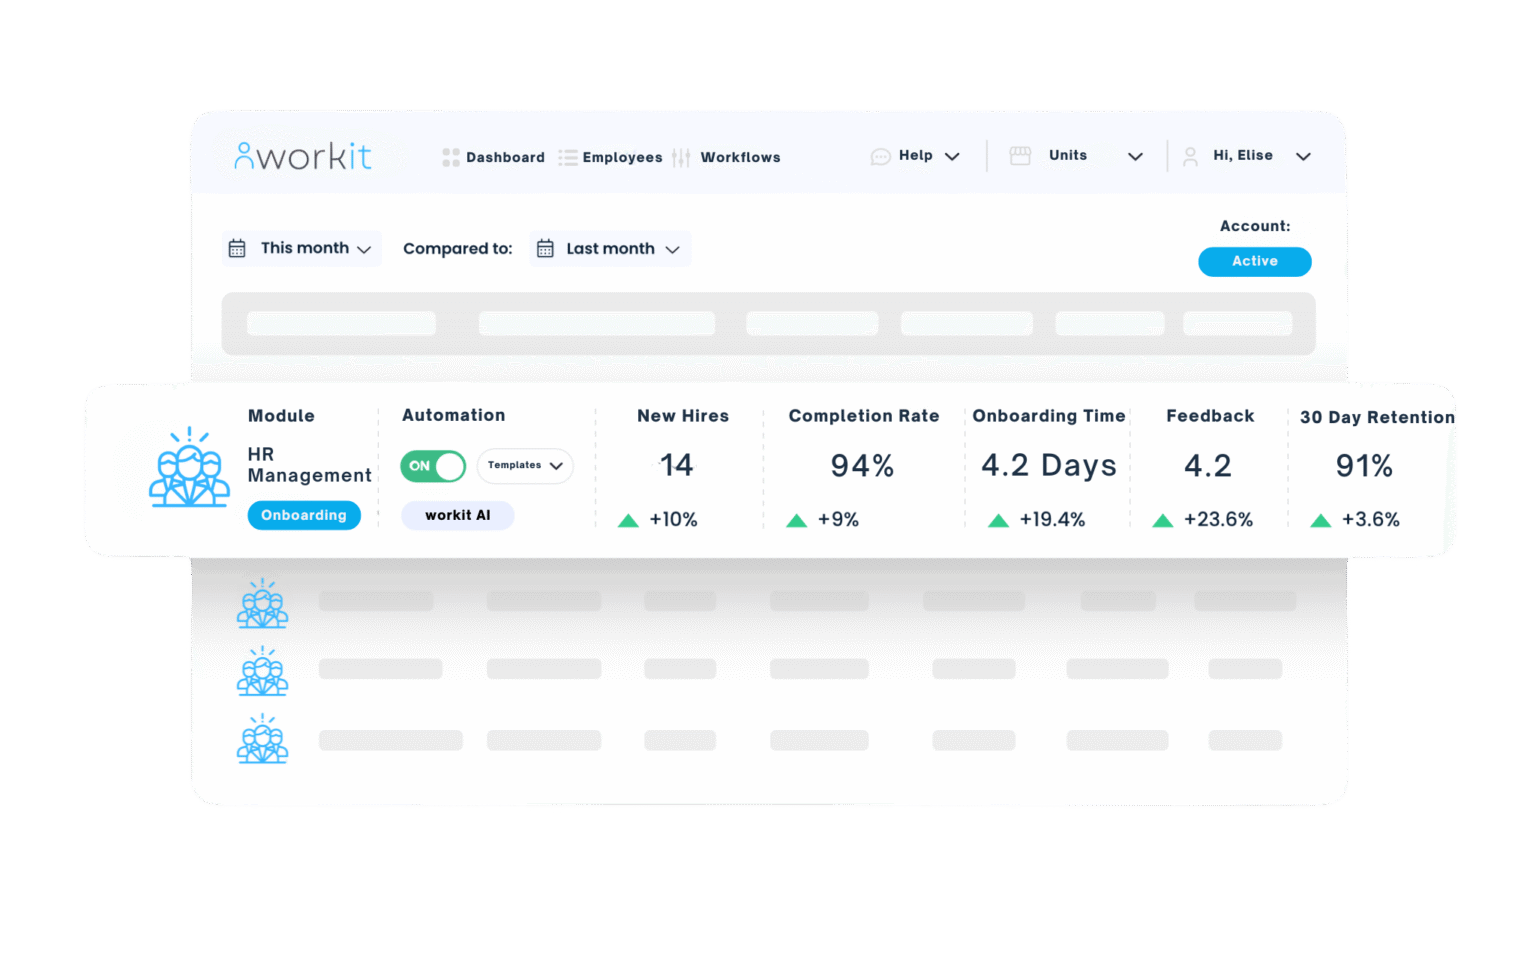This screenshot has width=1536, height=967.
Task: Navigate to the Workflows section
Action: coord(740,157)
